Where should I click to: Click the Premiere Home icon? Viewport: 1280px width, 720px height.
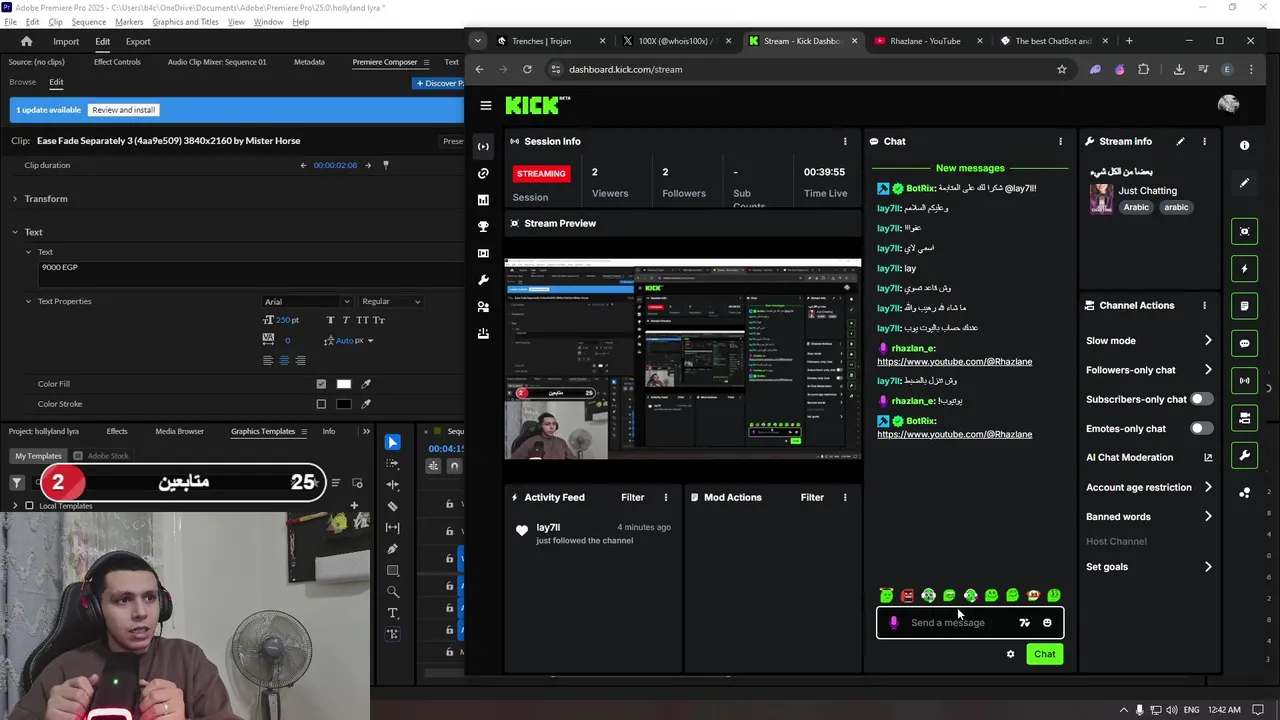click(27, 41)
